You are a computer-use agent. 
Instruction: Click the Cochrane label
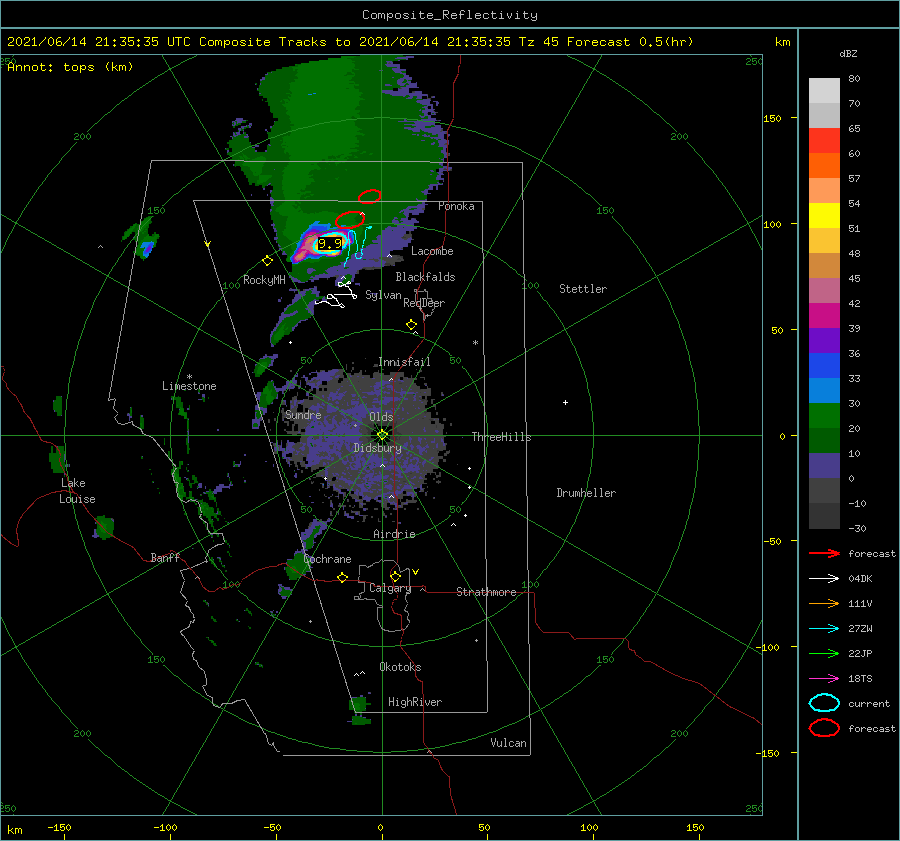pos(327,559)
